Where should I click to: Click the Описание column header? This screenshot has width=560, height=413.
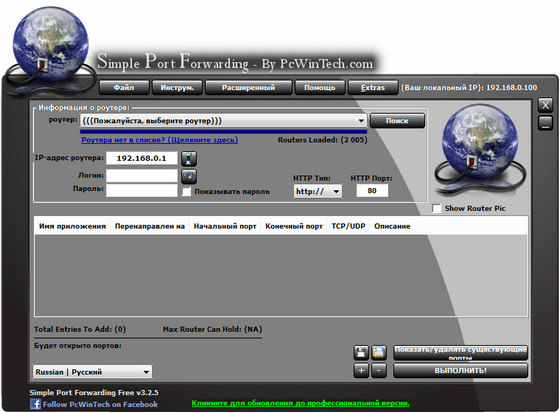tap(392, 226)
